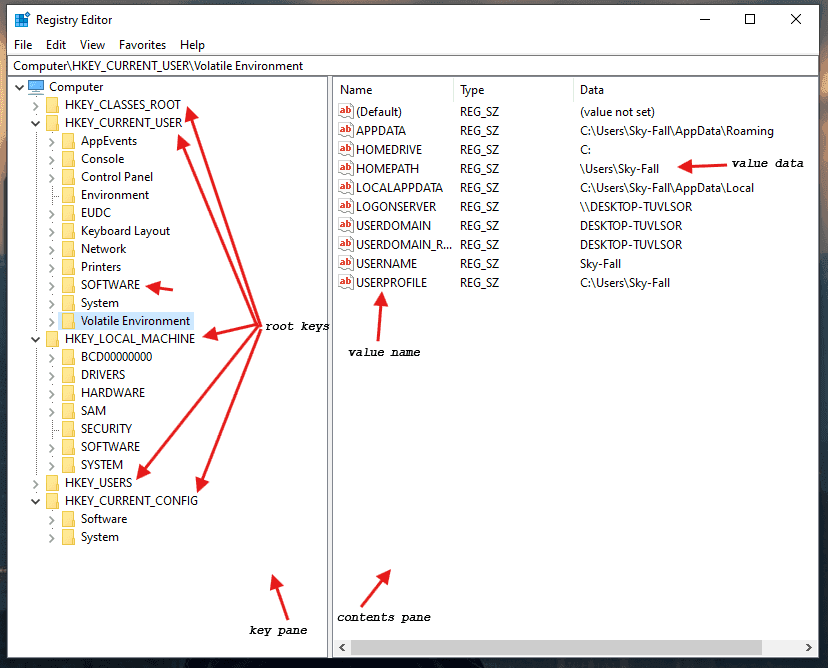
Task: Click the AppEvents folder icon
Action: click(x=68, y=141)
